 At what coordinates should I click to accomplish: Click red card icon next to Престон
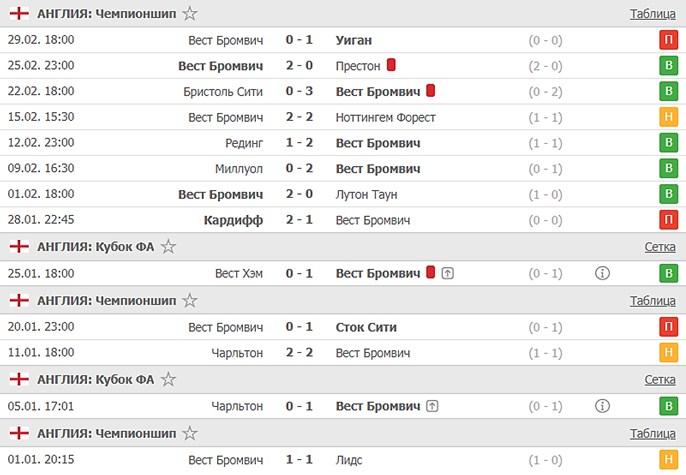(392, 65)
